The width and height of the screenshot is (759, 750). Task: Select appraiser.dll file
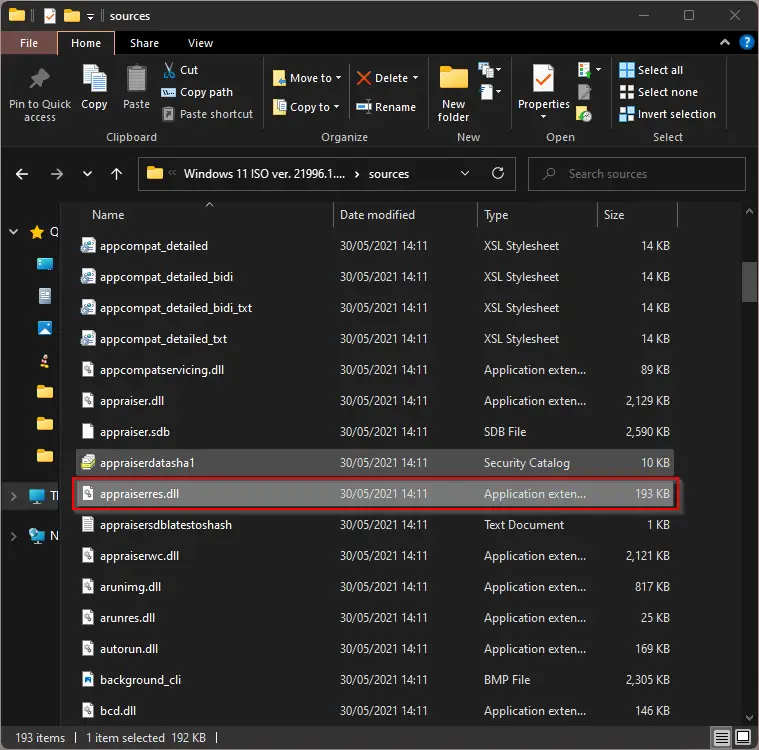point(375,401)
